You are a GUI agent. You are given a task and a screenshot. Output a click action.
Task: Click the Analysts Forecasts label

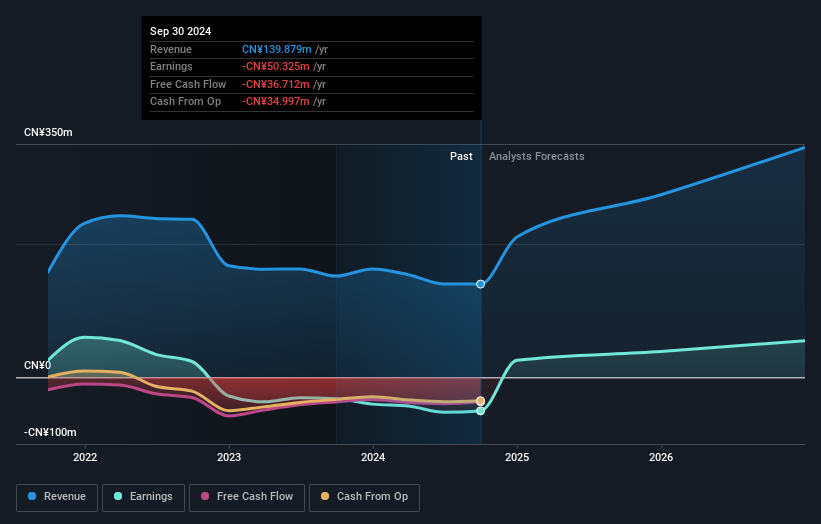click(x=537, y=156)
